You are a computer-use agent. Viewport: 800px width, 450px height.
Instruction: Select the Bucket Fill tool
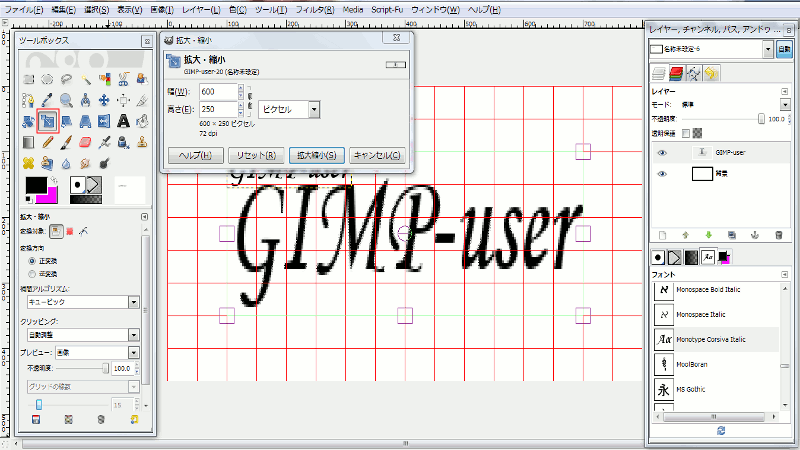[x=142, y=121]
